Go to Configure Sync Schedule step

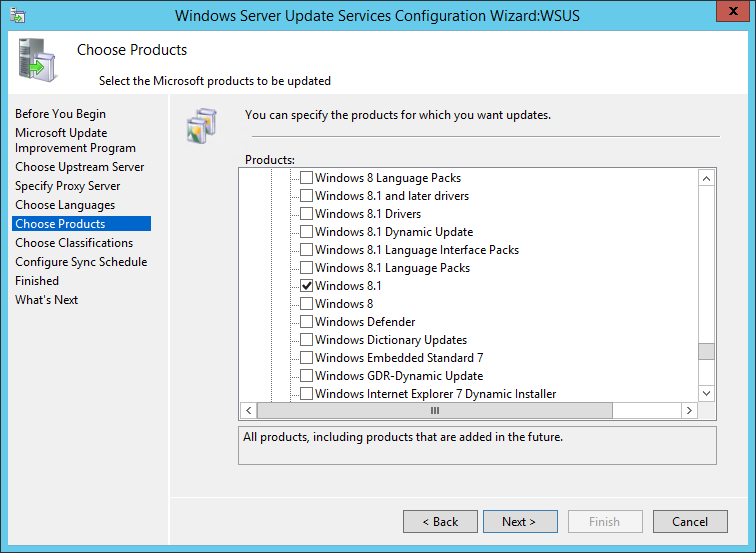point(81,262)
